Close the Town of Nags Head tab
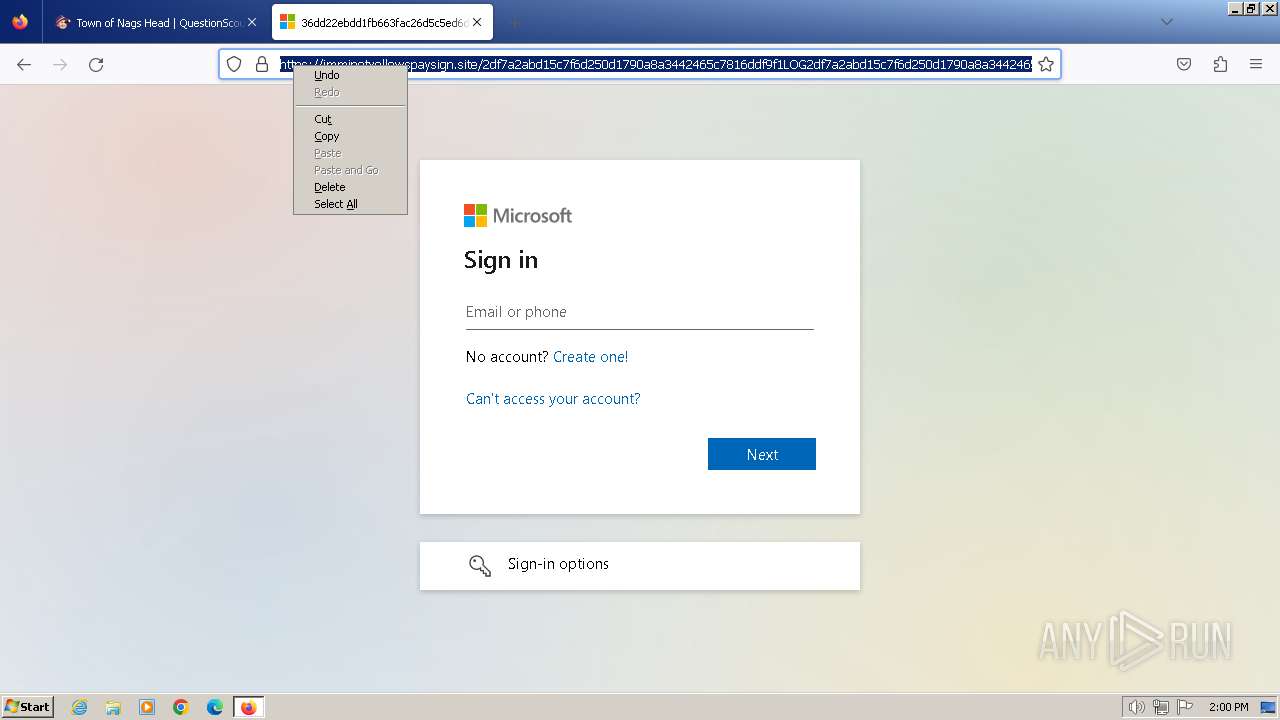 tap(252, 22)
